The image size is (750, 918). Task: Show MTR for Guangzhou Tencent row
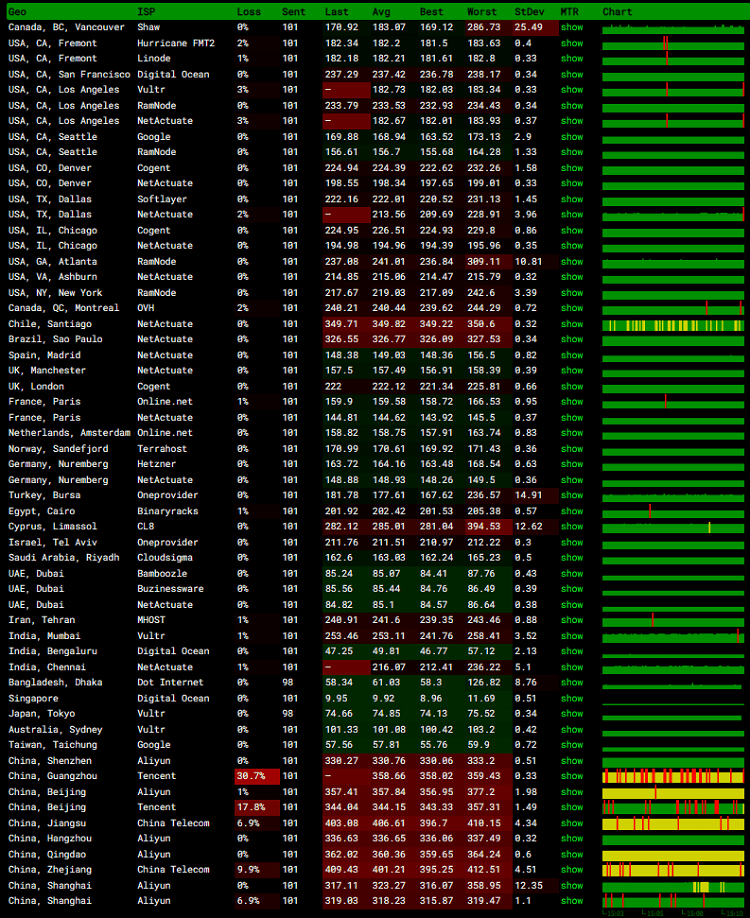[x=571, y=776]
